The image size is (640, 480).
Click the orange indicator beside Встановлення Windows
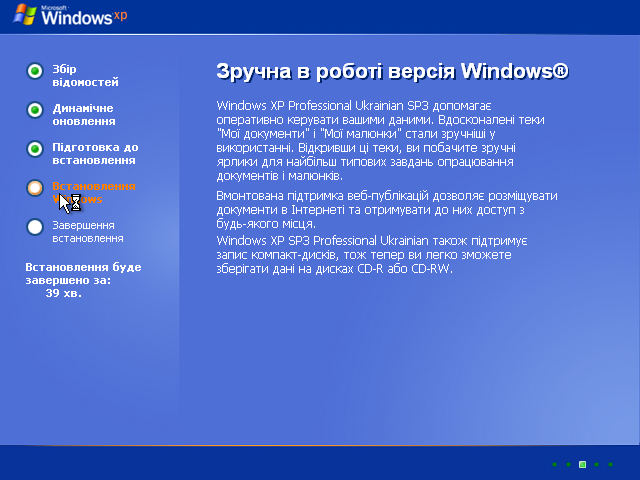coord(35,188)
